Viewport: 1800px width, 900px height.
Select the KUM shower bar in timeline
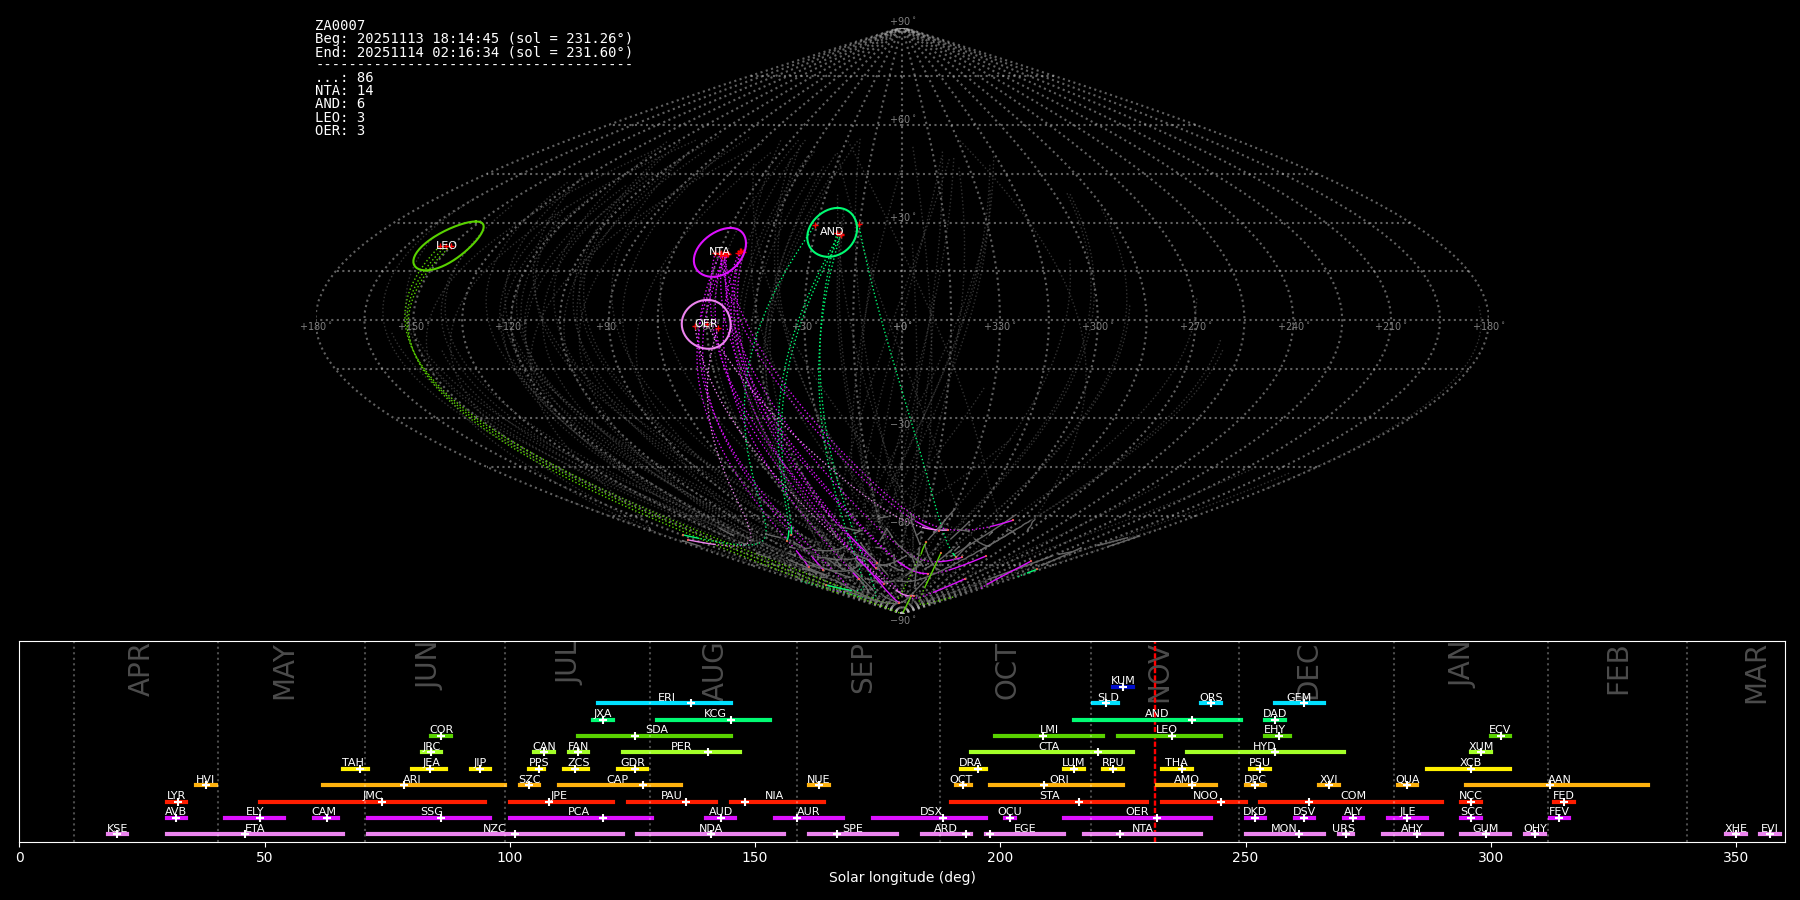1122,687
